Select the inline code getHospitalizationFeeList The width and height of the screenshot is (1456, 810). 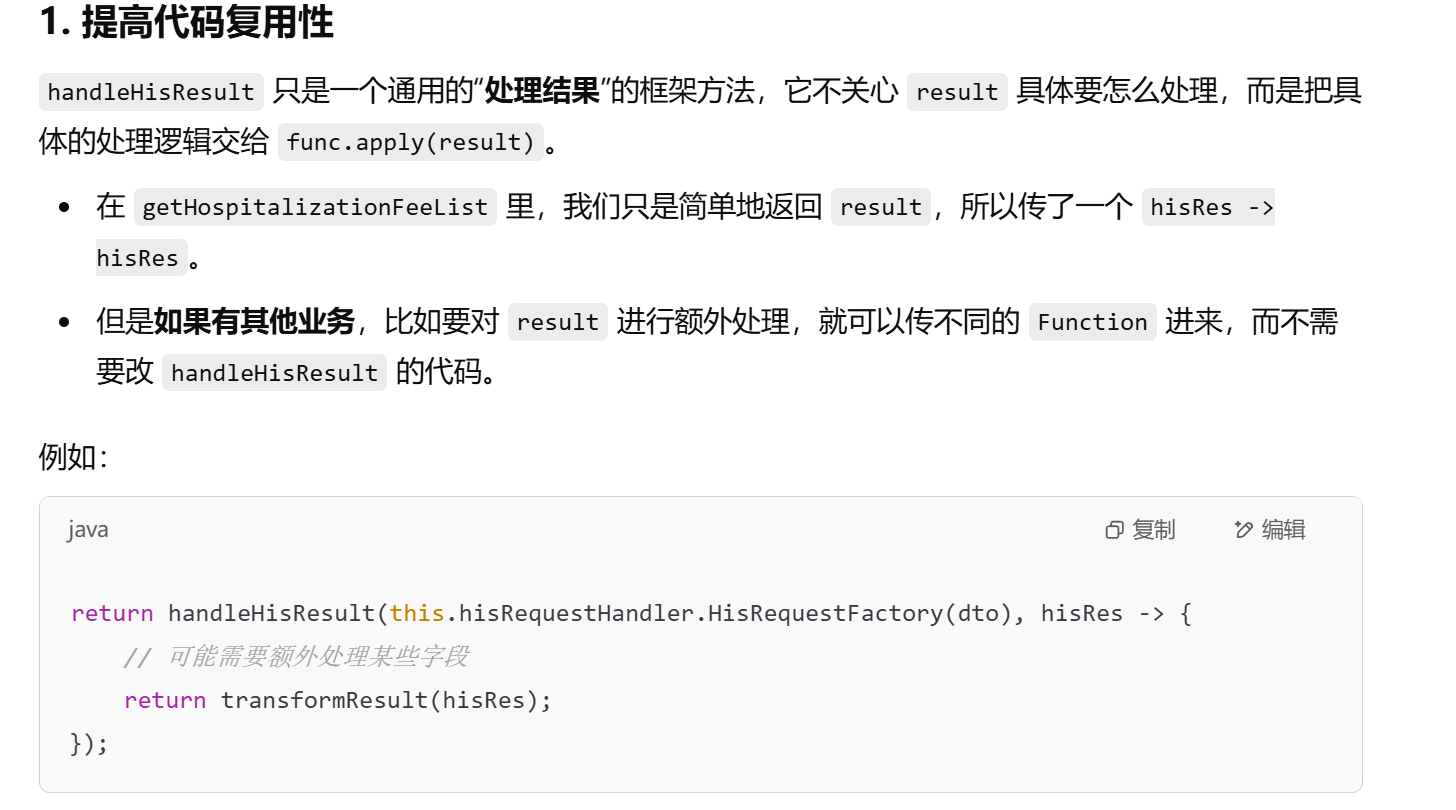(x=314, y=207)
